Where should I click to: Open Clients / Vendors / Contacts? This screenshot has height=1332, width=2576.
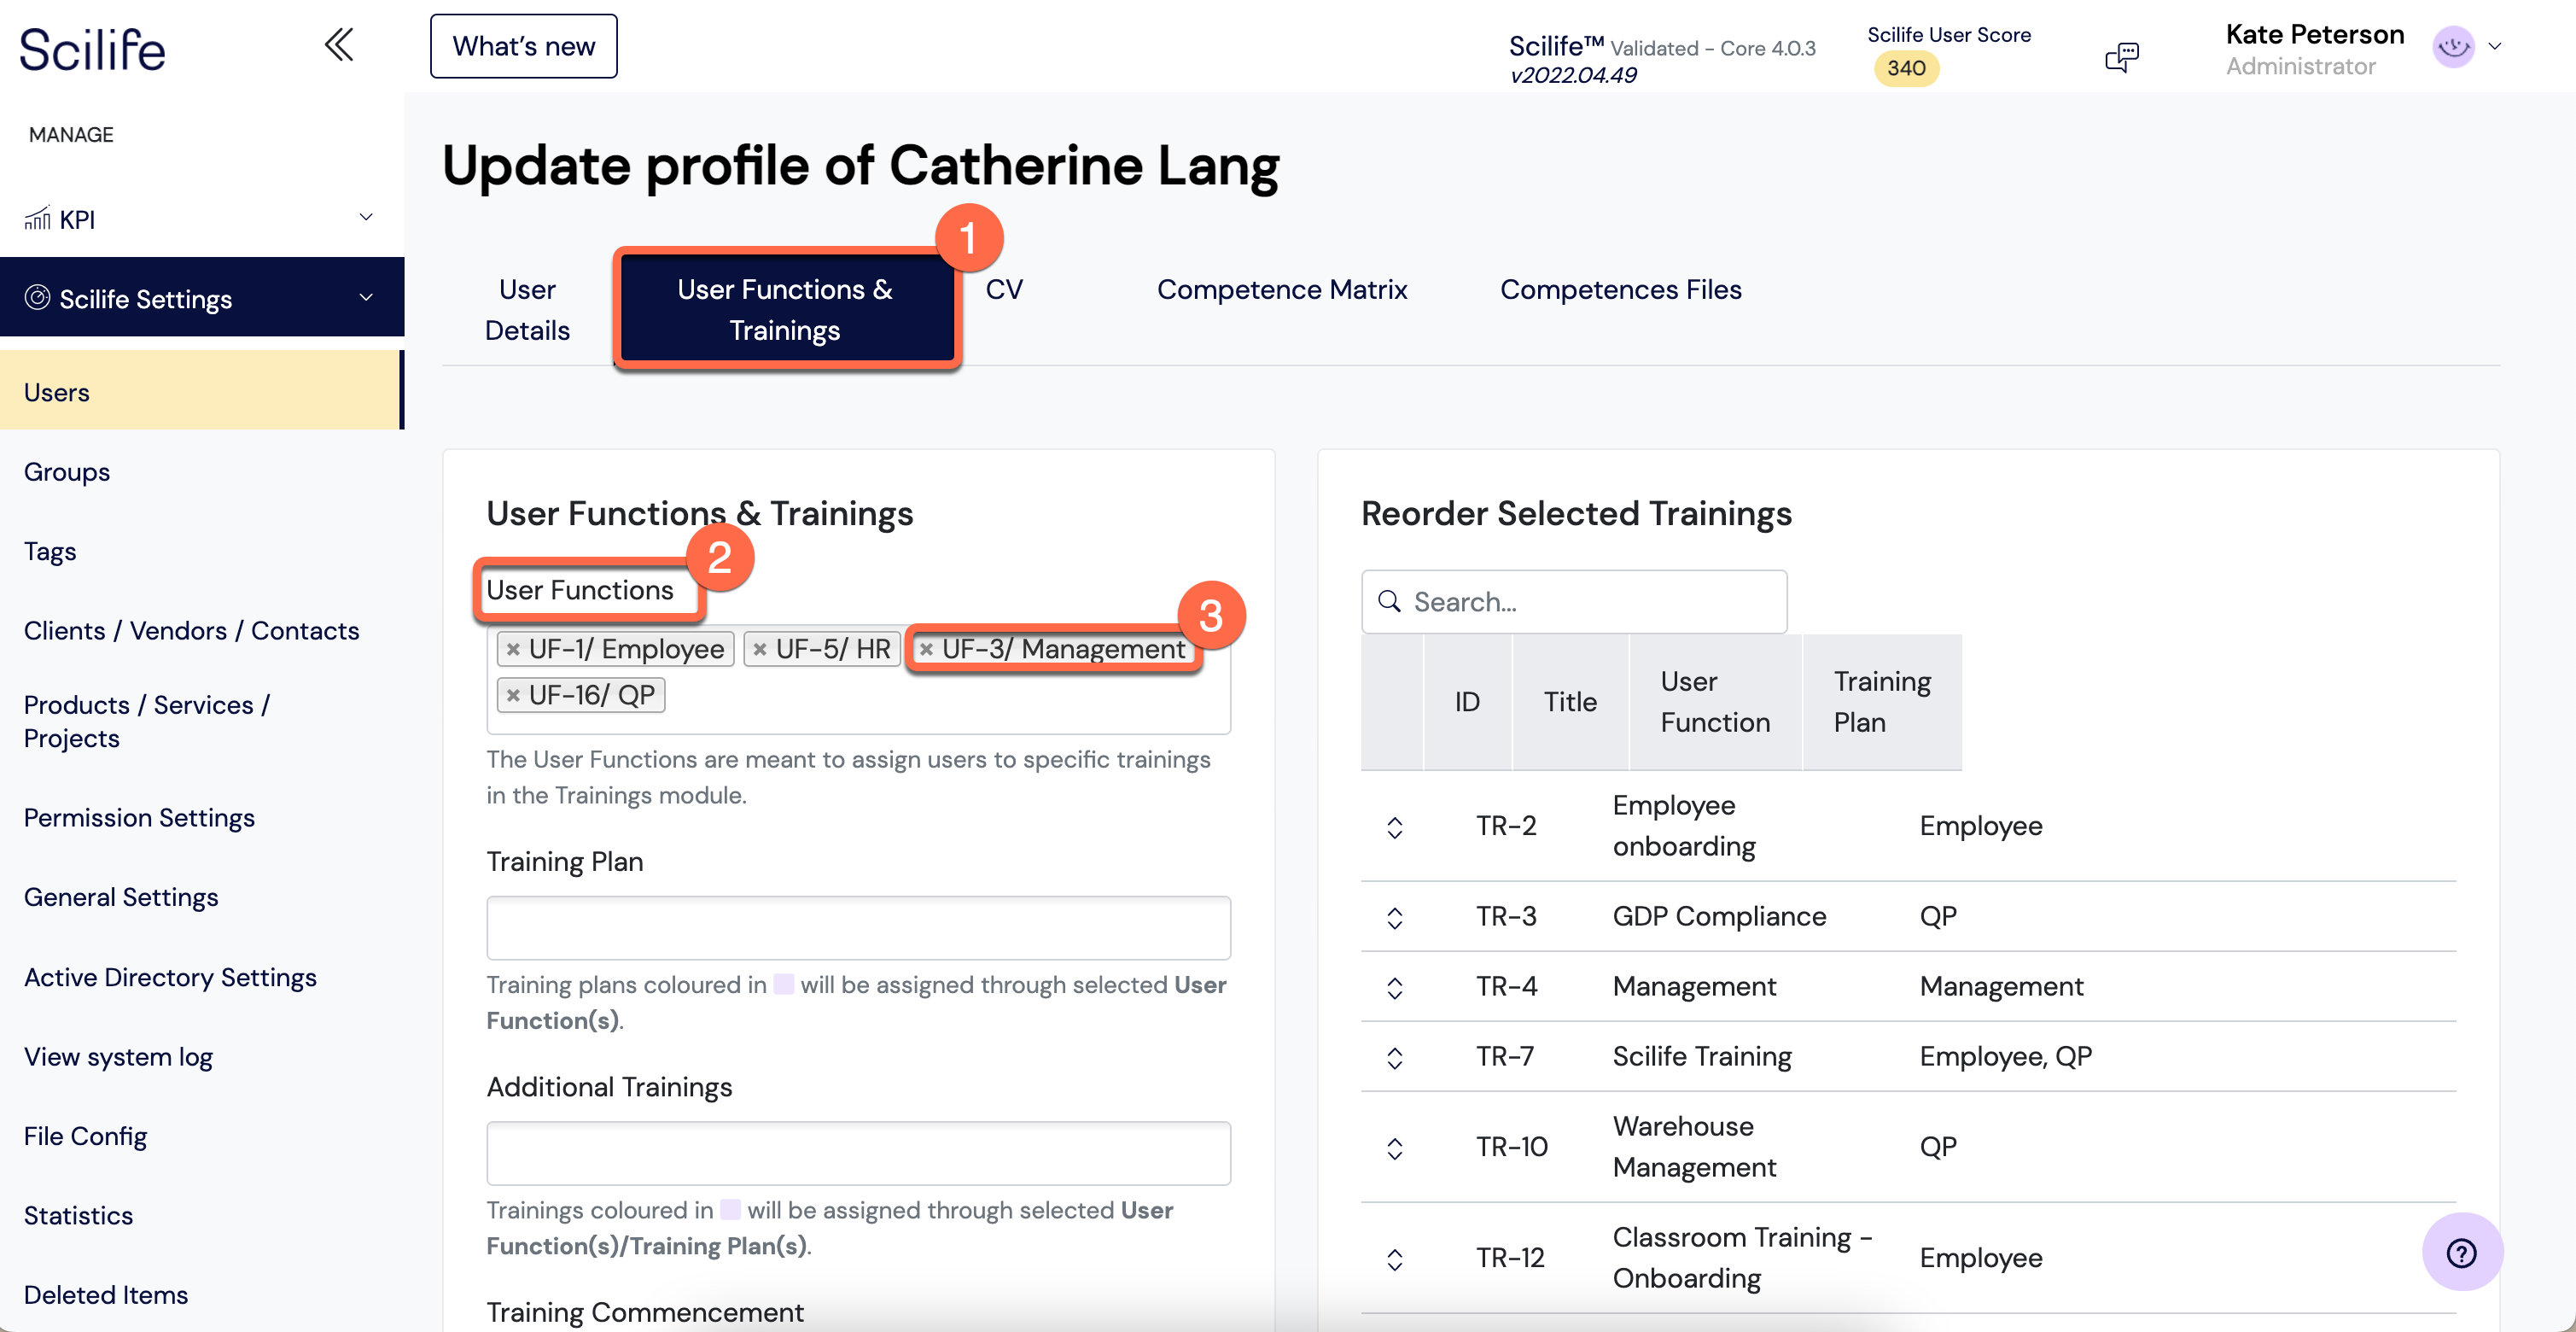[x=191, y=630]
